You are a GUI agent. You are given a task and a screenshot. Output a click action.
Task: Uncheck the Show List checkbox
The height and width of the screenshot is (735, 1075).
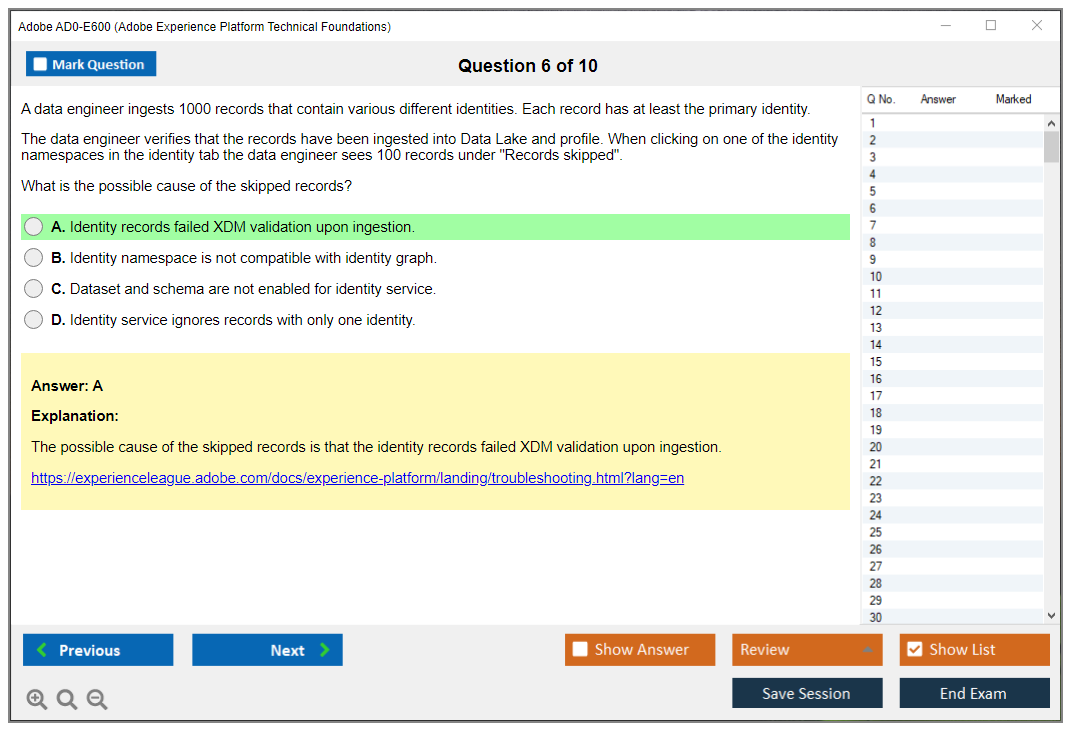coord(914,650)
